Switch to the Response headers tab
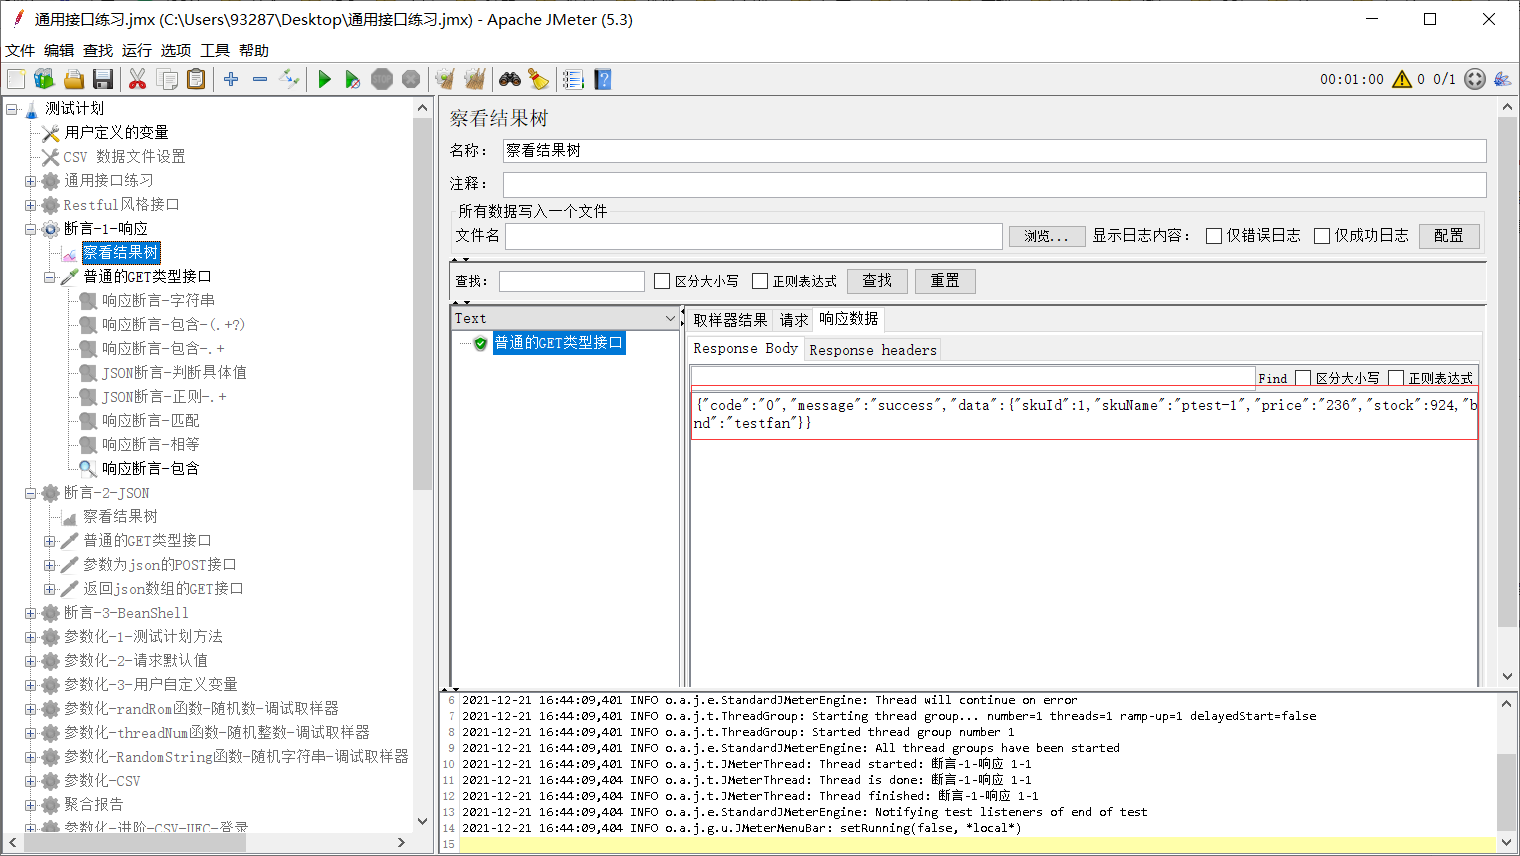 click(873, 350)
